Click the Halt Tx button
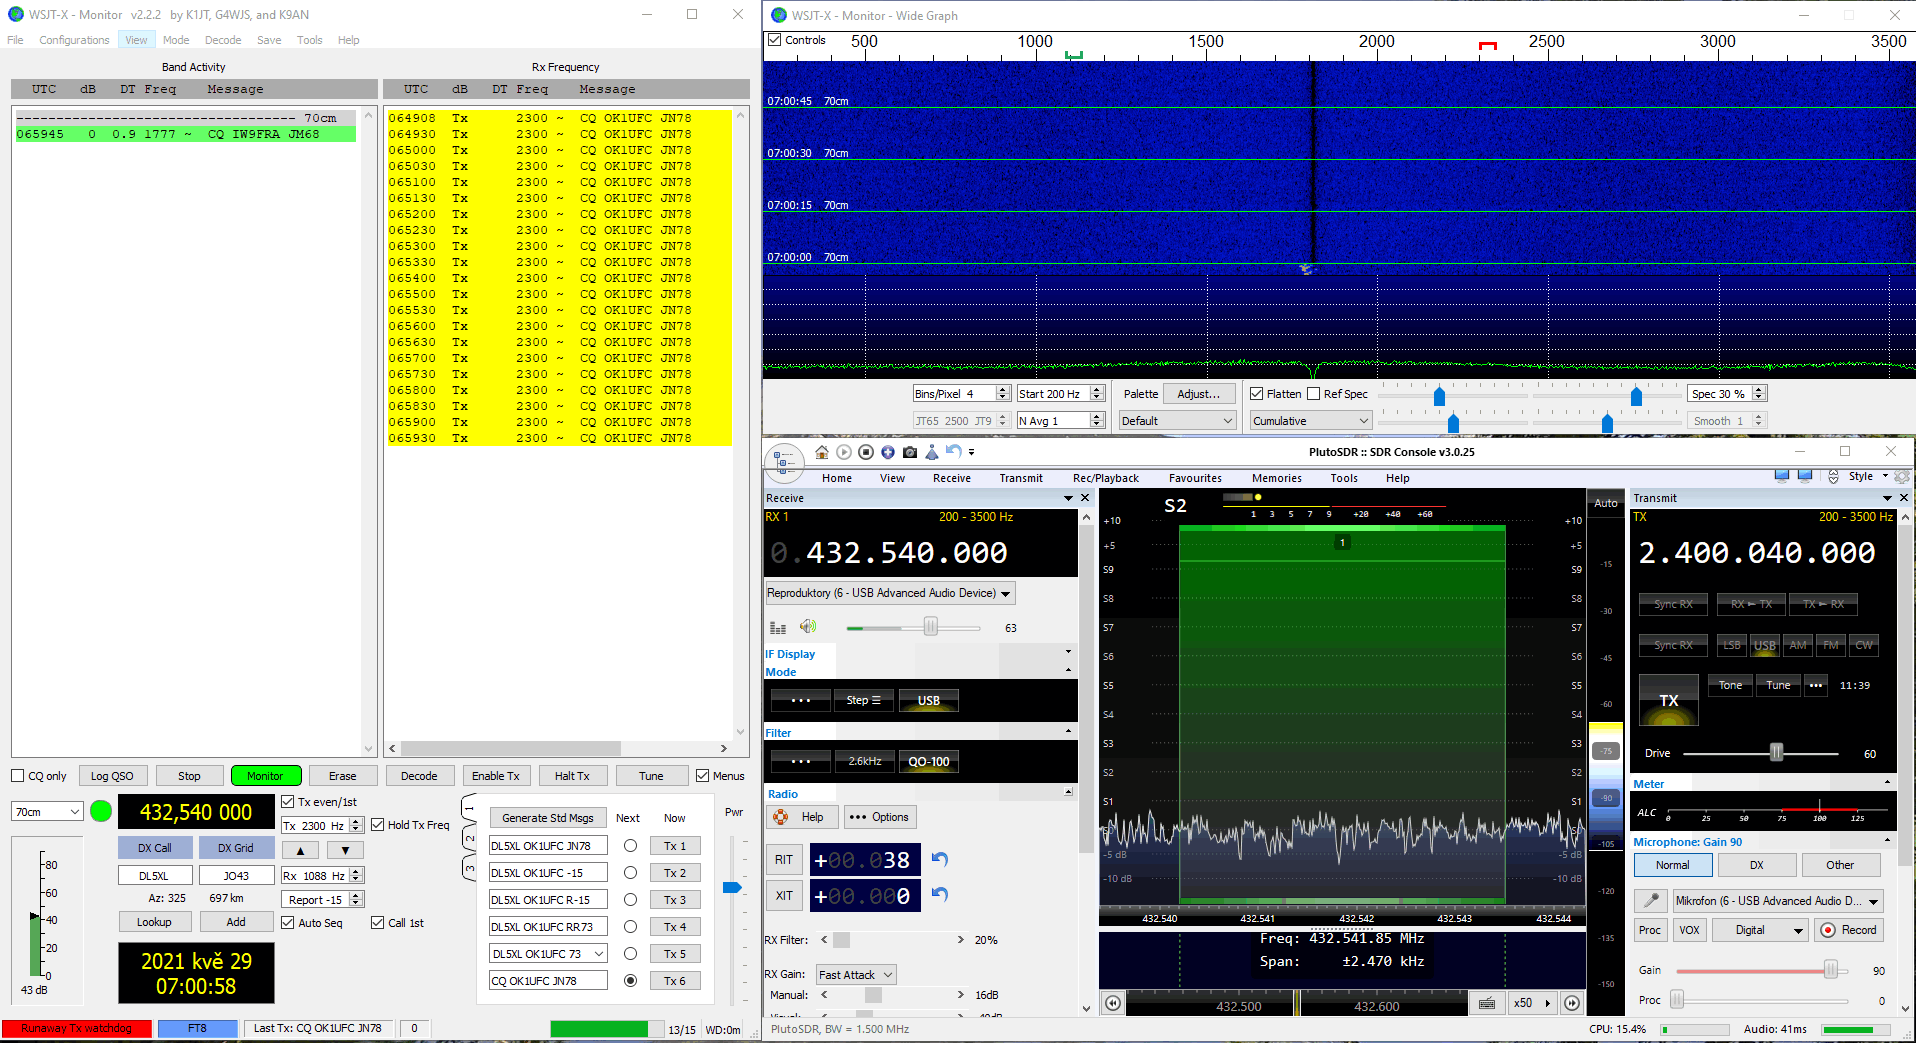The width and height of the screenshot is (1916, 1043). click(572, 776)
